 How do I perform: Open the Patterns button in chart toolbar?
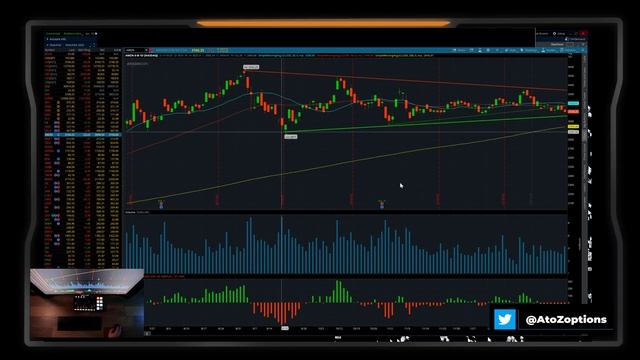coord(569,50)
